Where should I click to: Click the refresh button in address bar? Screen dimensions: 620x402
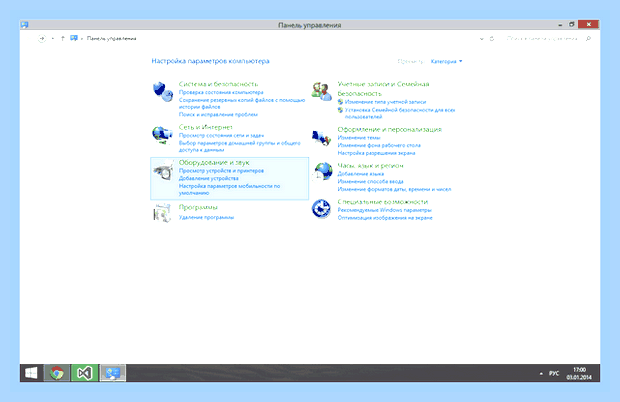[492, 39]
